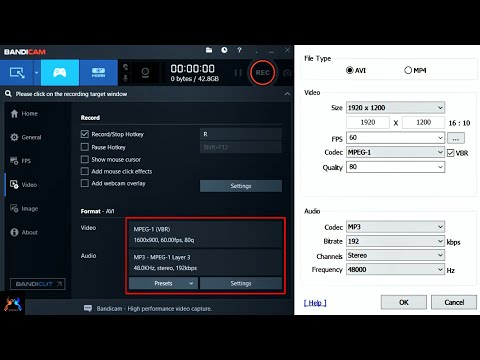Enable Add mouse click effects checkbox

tap(85, 171)
